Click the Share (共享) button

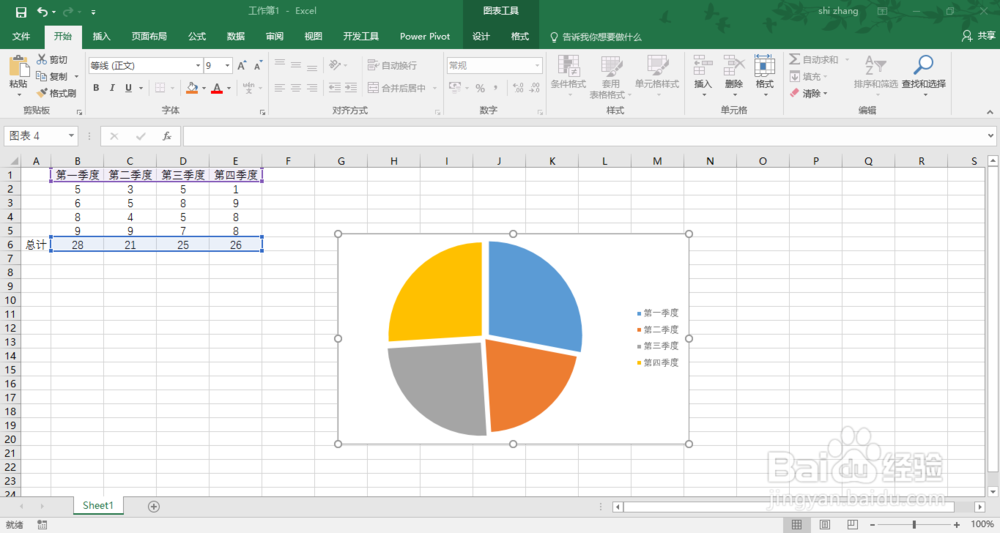click(x=978, y=36)
